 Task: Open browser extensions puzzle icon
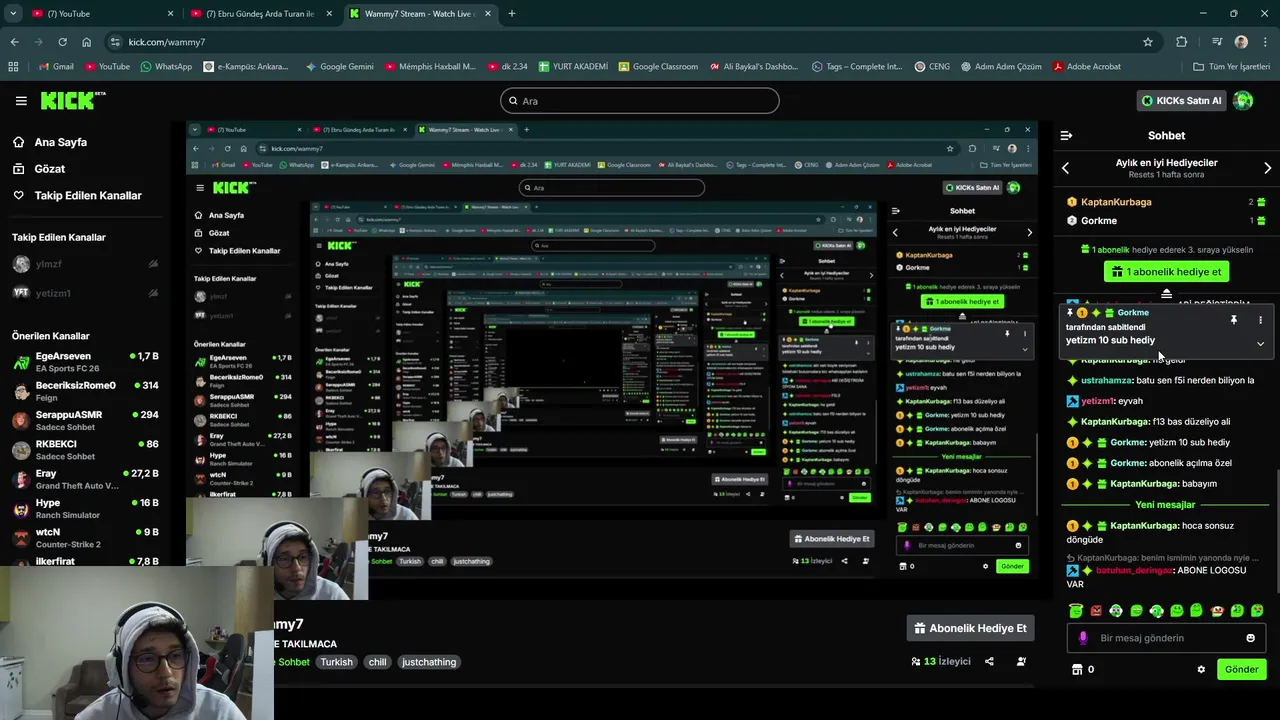[x=1181, y=42]
